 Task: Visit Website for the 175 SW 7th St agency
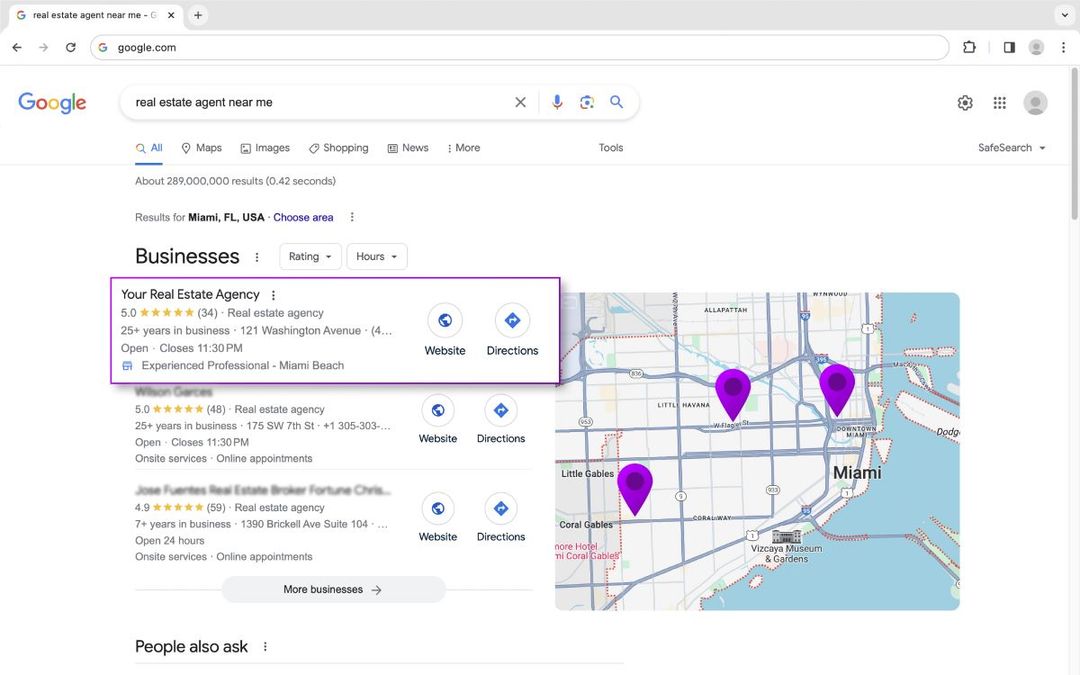click(x=438, y=419)
